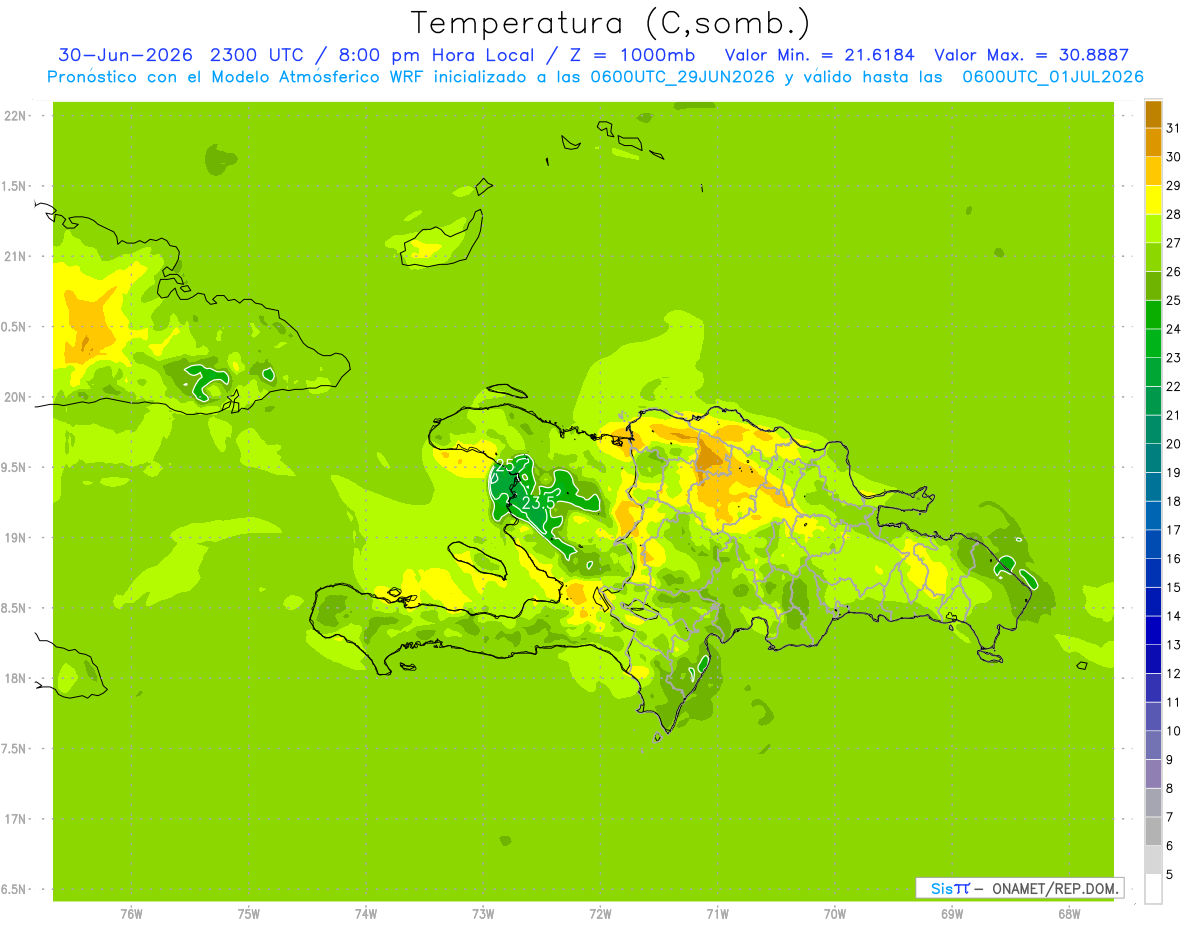Select valid-until time "0600UTC_01JUL2026"
The image size is (1200, 927).
(x=1053, y=77)
